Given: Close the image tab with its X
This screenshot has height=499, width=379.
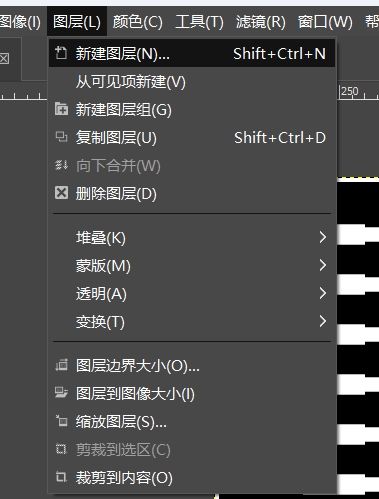Looking at the screenshot, I should (x=4, y=59).
